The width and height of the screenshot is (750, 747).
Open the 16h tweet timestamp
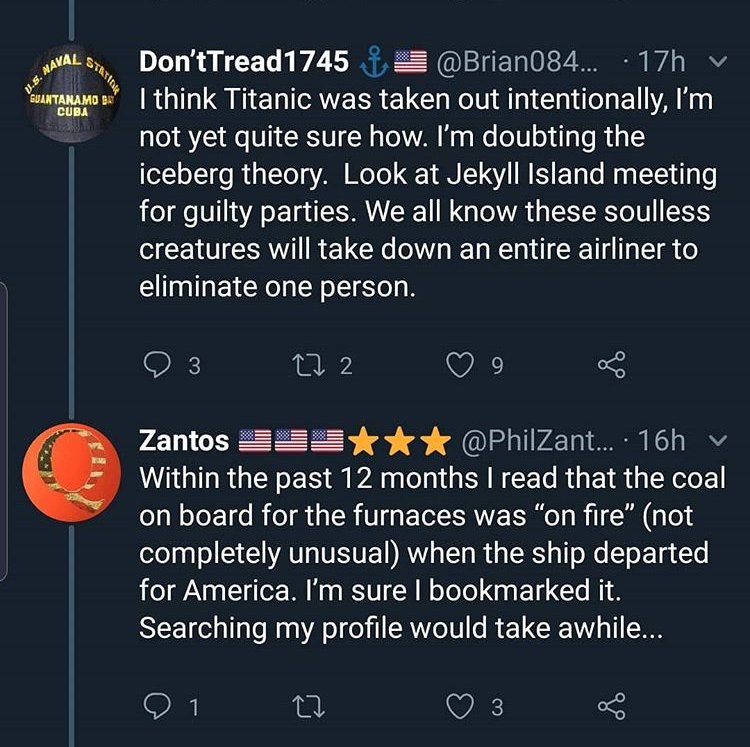coord(661,441)
